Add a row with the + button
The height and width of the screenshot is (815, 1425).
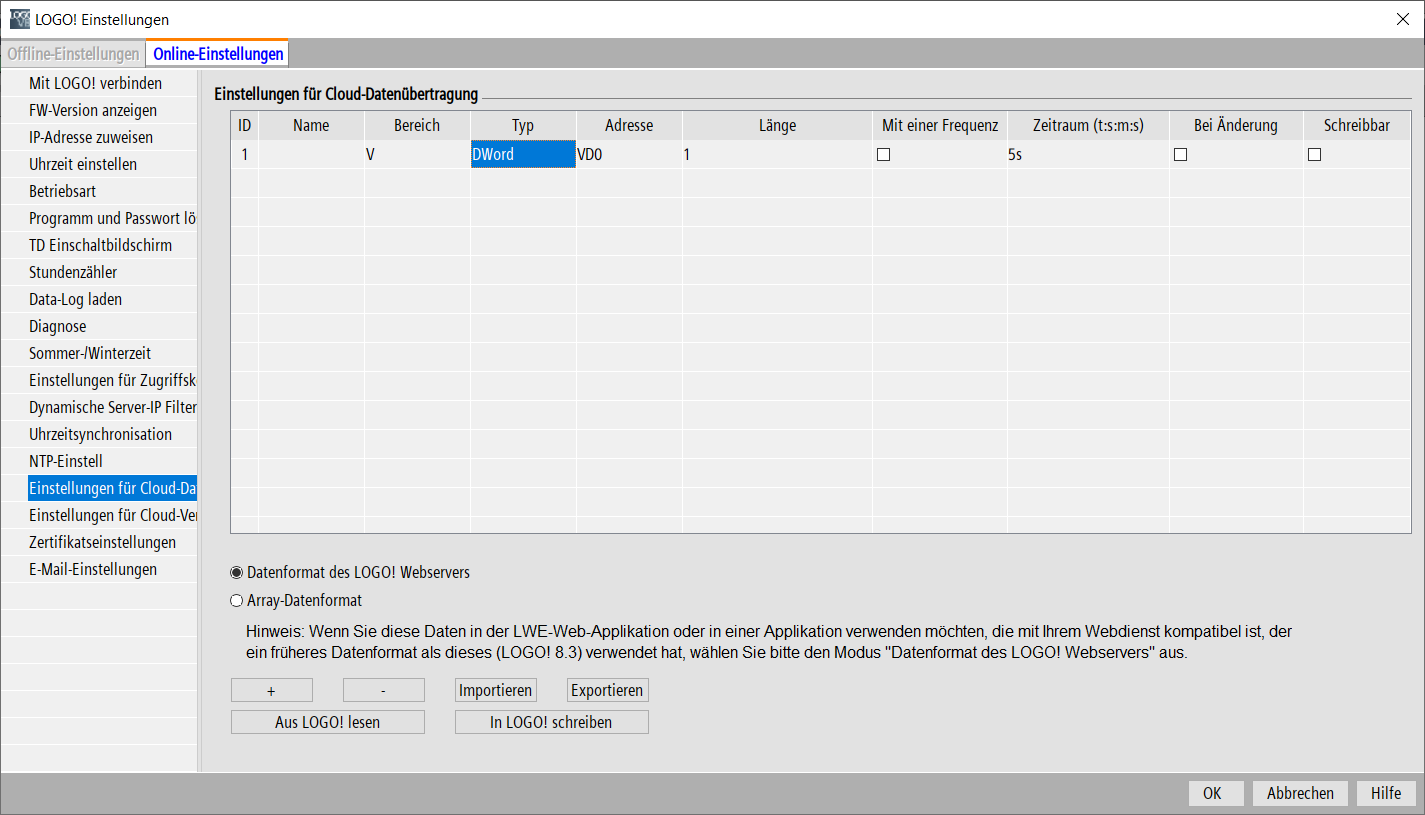point(272,690)
